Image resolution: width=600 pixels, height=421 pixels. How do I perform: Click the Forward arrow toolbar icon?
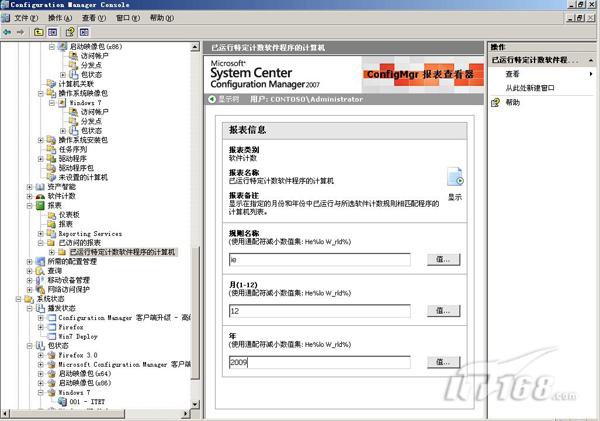coord(20,32)
